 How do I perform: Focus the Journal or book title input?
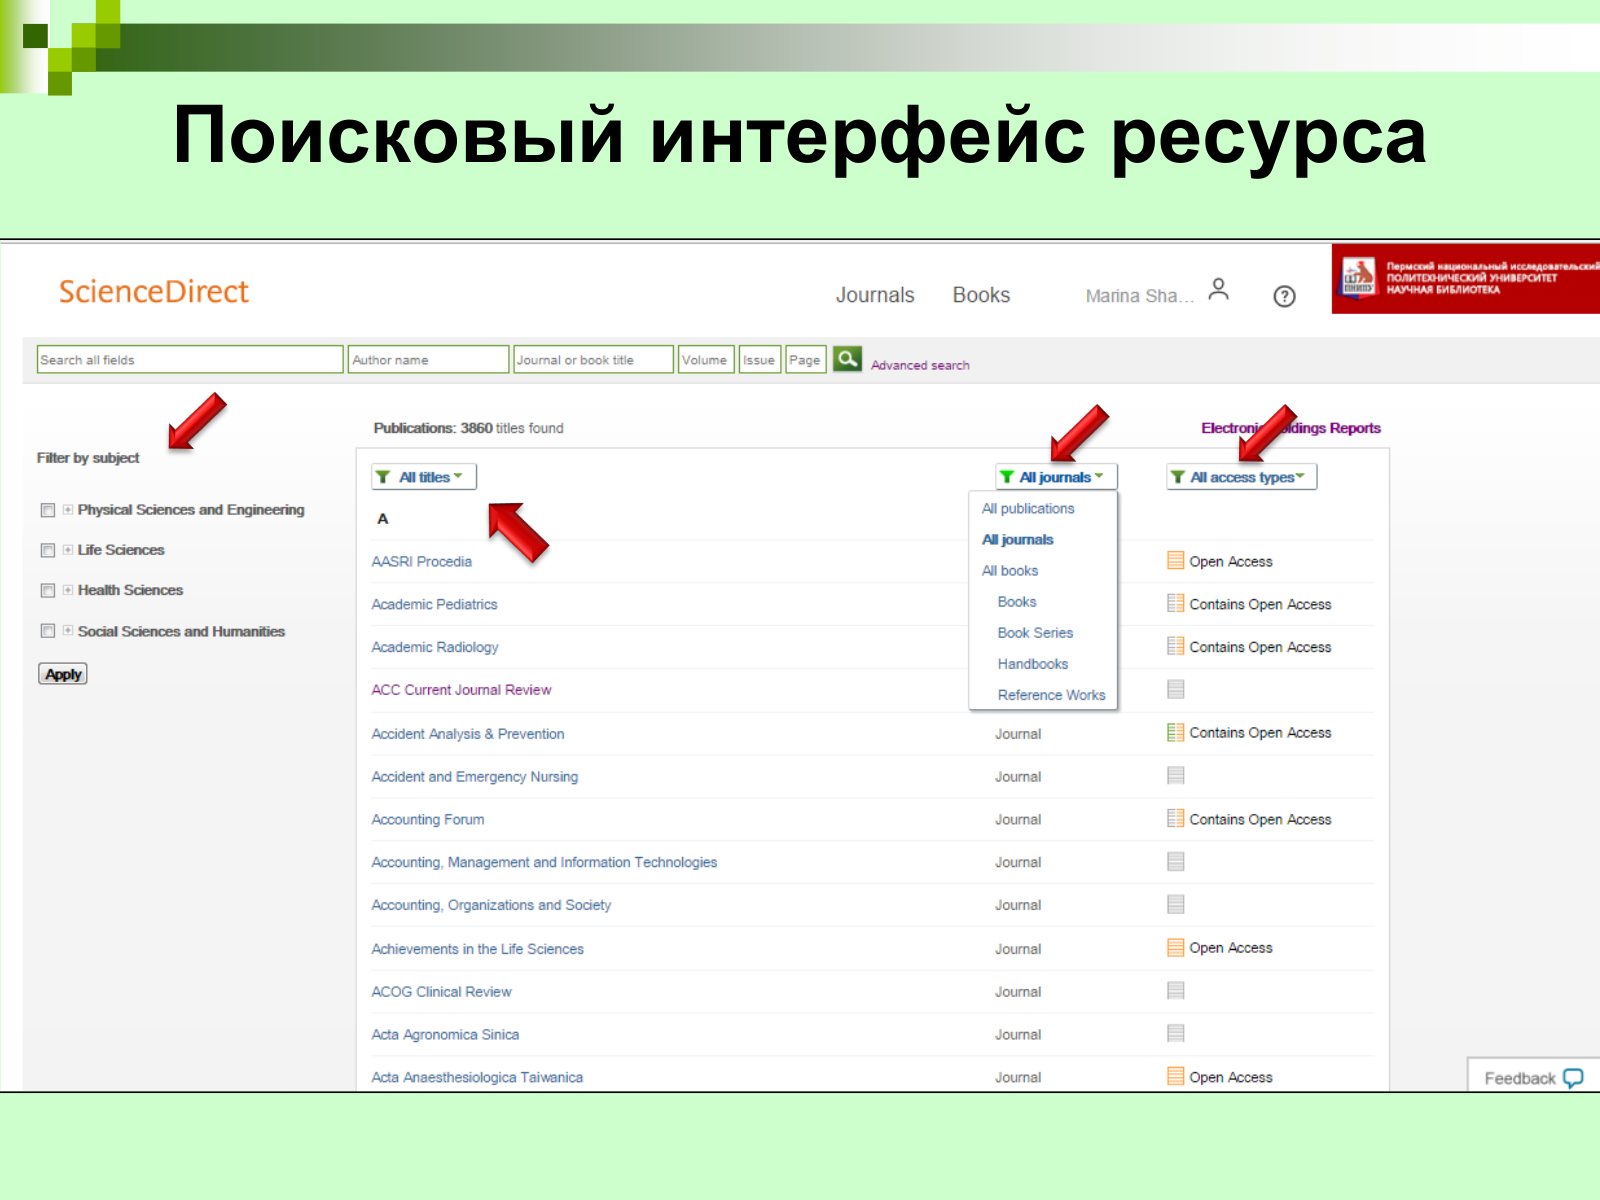(593, 359)
